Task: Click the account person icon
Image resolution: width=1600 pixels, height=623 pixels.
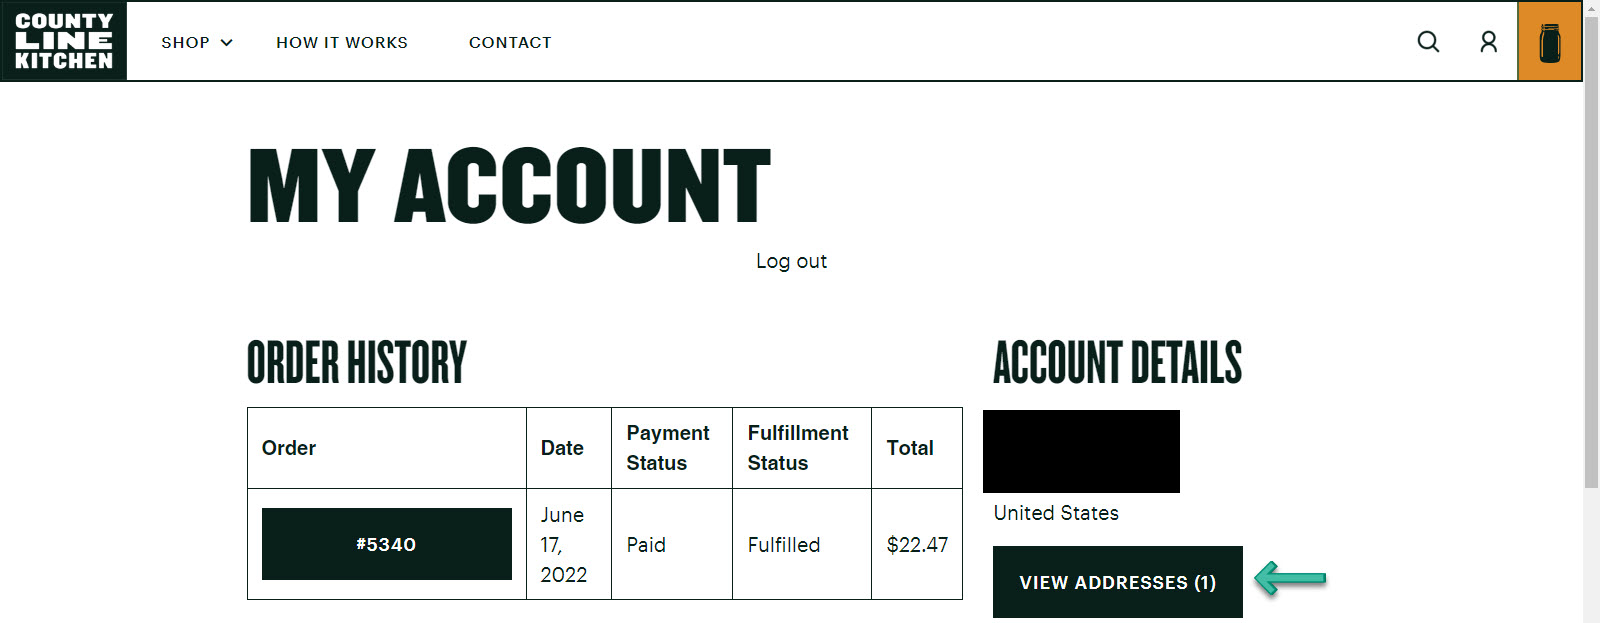Action: pyautogui.click(x=1488, y=42)
